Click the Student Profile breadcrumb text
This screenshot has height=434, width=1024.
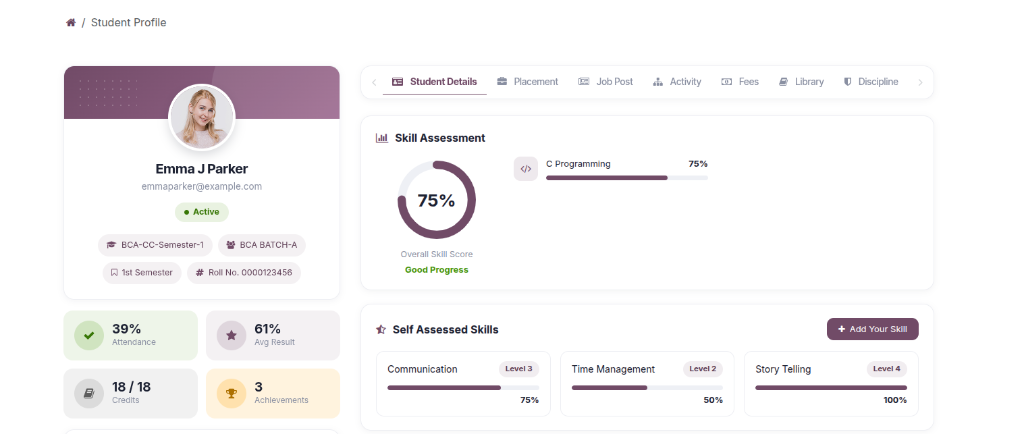pyautogui.click(x=129, y=22)
